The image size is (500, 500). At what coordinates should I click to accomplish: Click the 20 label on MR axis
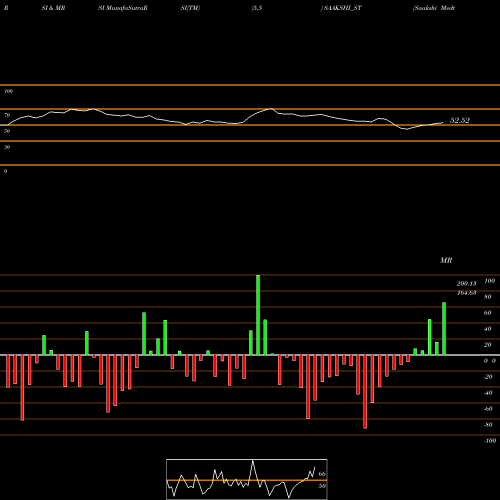(x=488, y=345)
